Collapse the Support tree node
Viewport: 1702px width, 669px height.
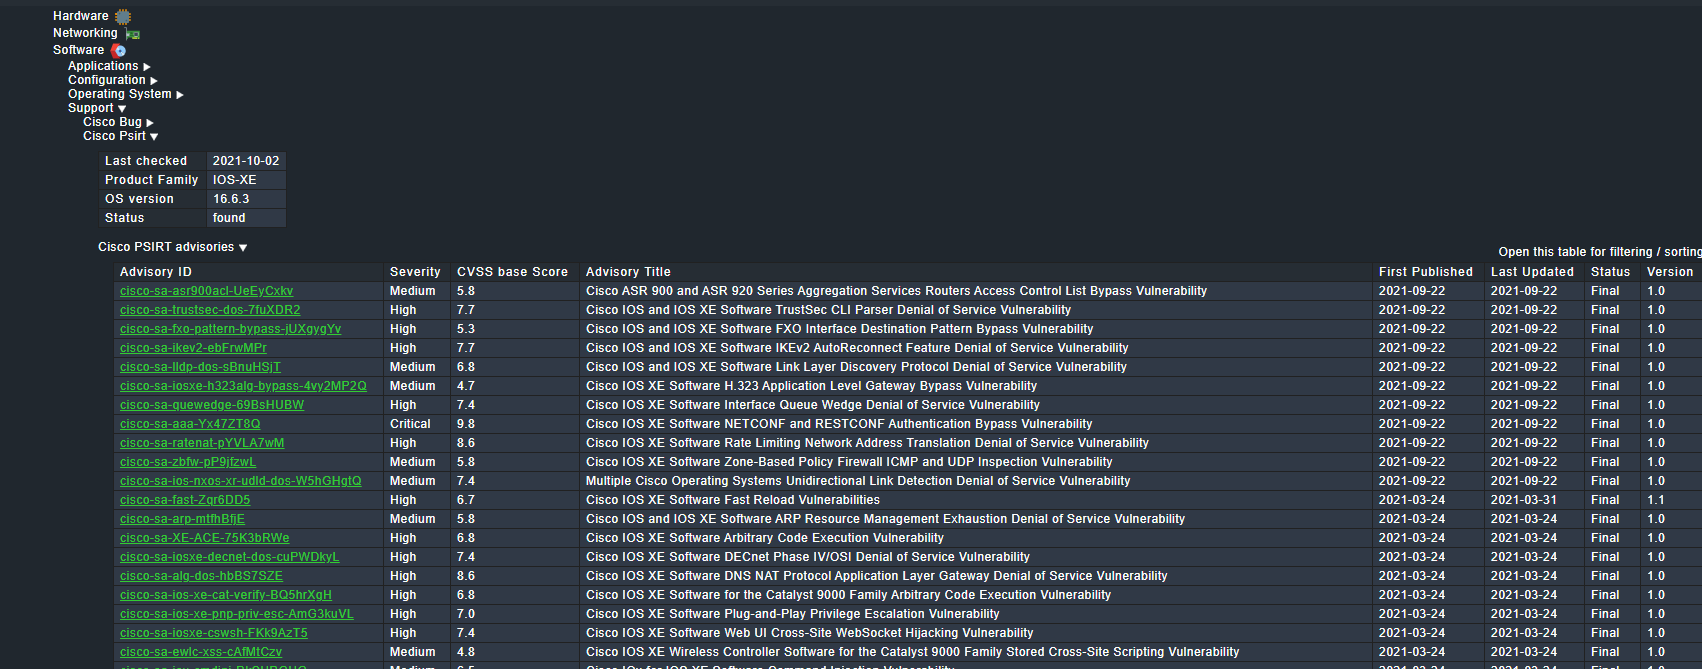pos(122,109)
